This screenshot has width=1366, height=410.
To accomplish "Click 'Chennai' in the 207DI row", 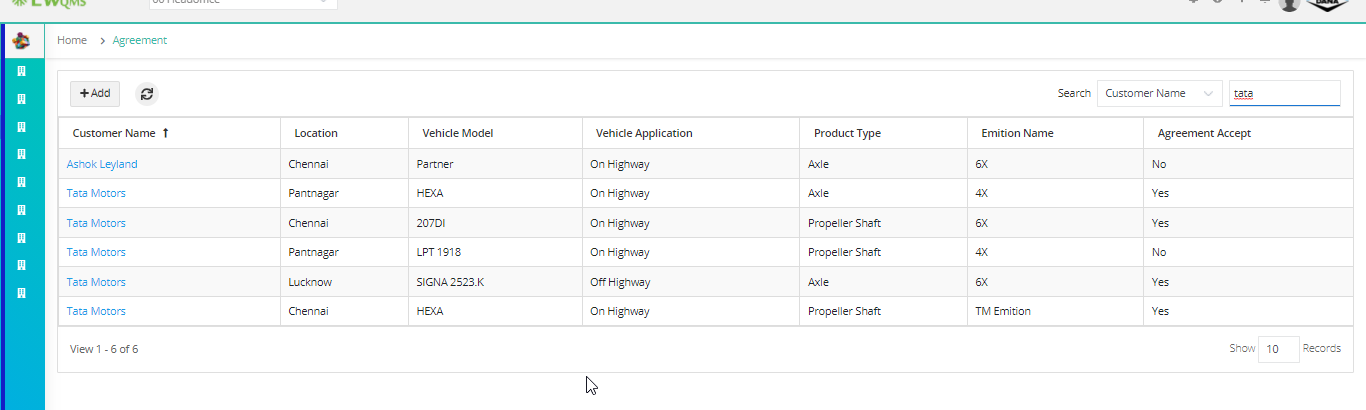I will (x=308, y=223).
